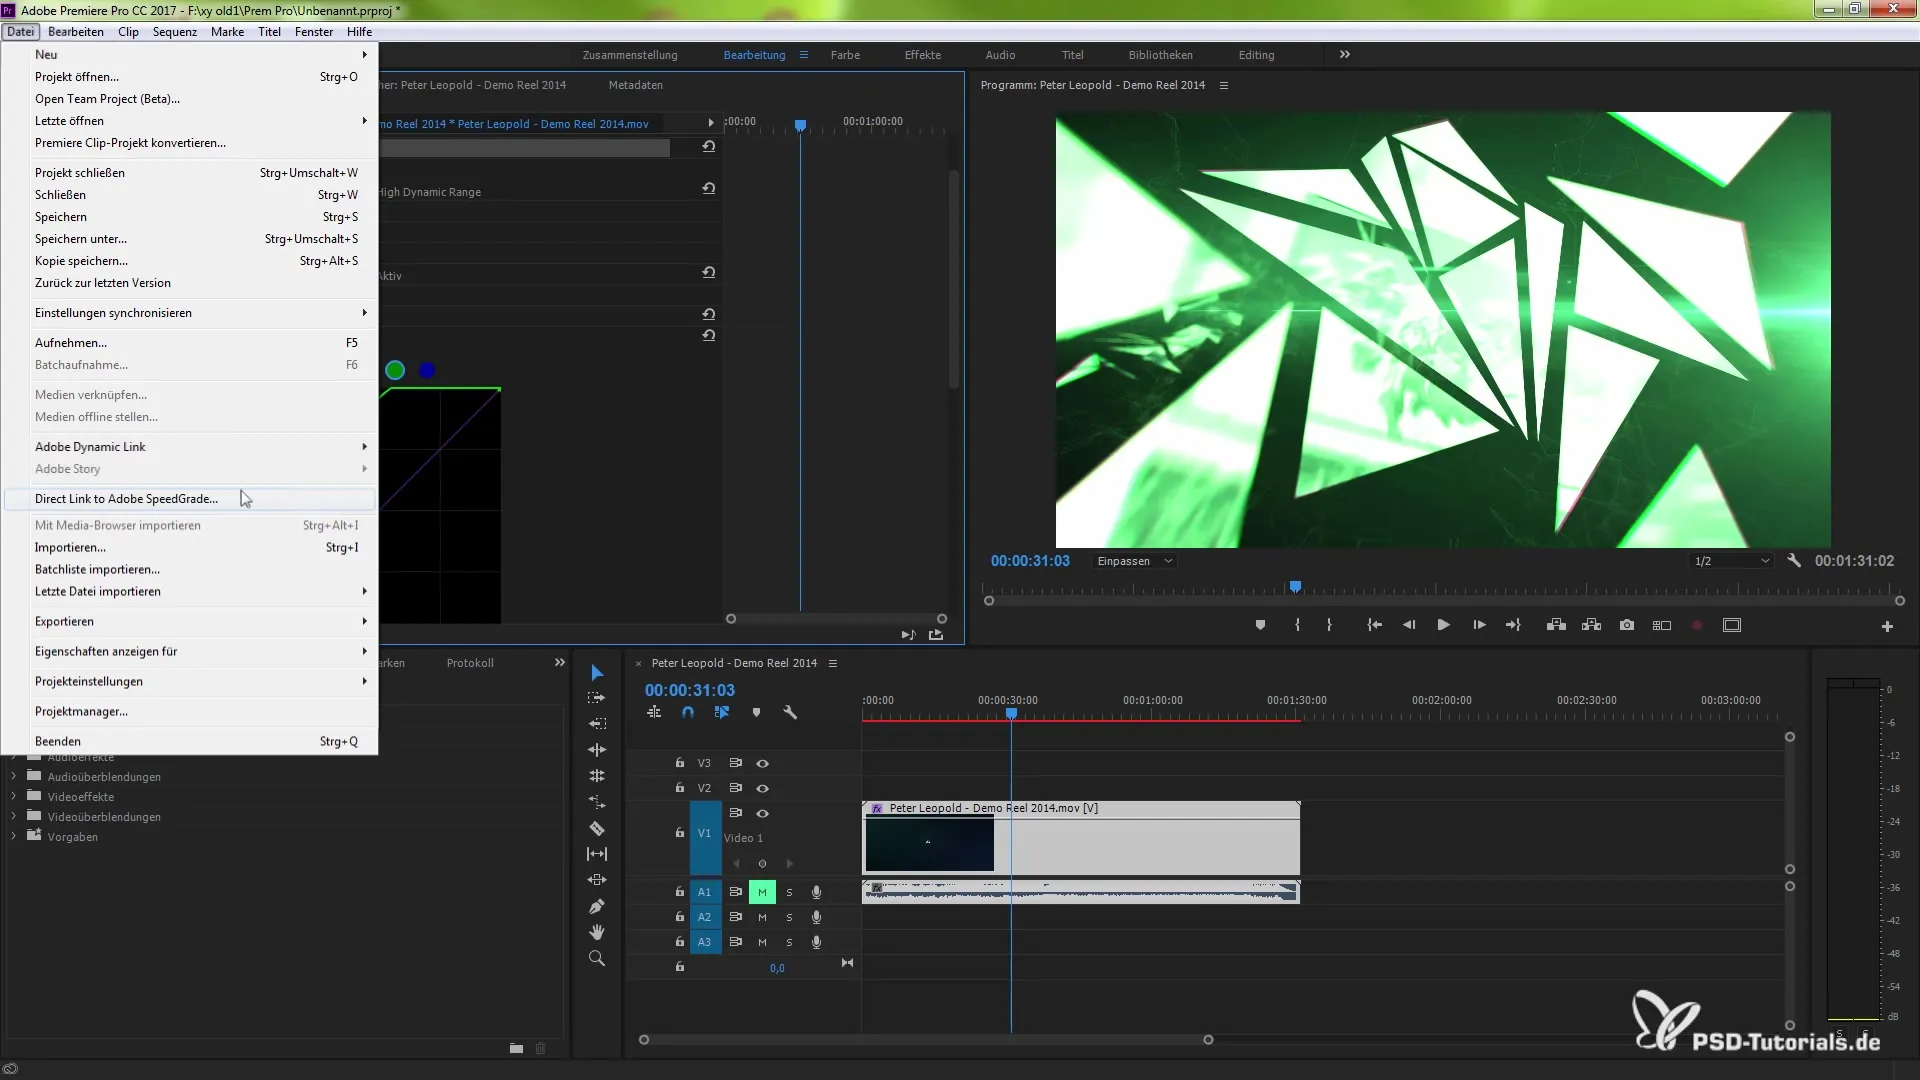Open the 1/2 playback resolution dropdown
This screenshot has height=1080, width=1920.
pos(1732,561)
